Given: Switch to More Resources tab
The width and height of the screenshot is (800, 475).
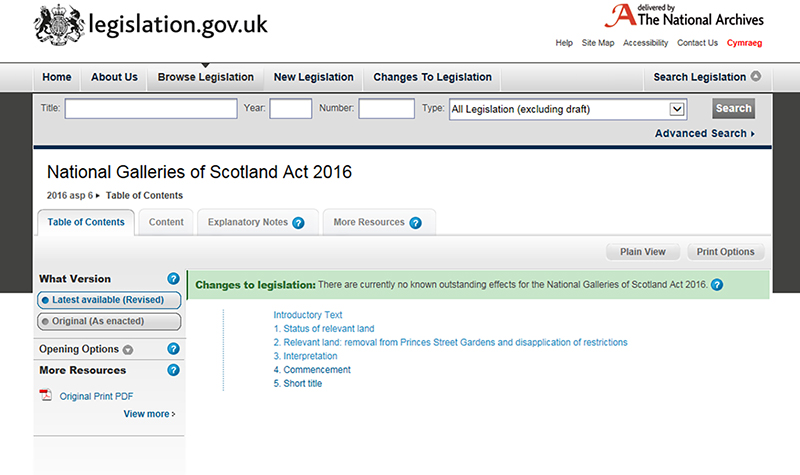Looking at the screenshot, I should pos(369,222).
